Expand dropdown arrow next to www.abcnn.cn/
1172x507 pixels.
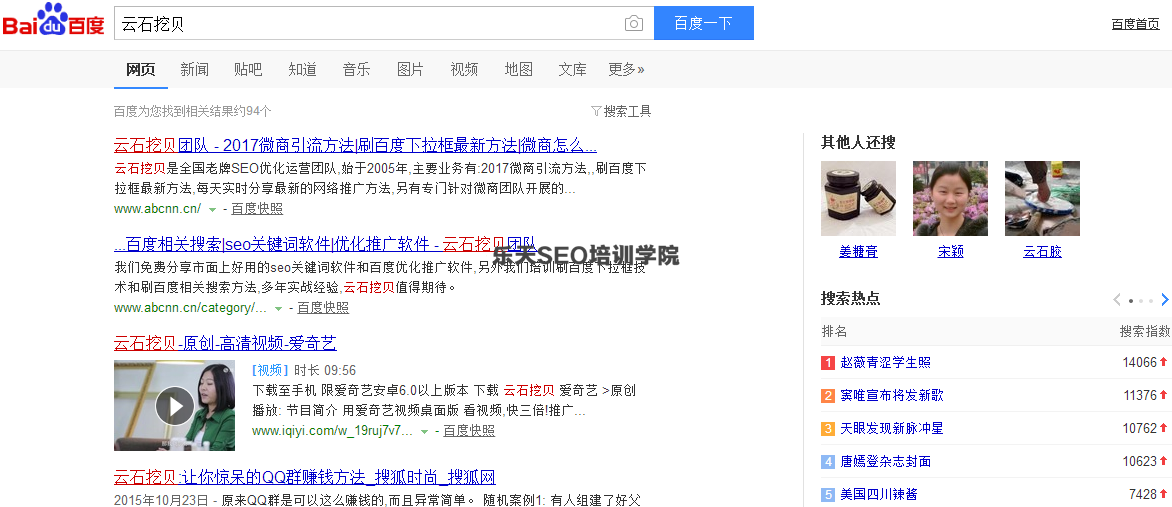point(212,209)
